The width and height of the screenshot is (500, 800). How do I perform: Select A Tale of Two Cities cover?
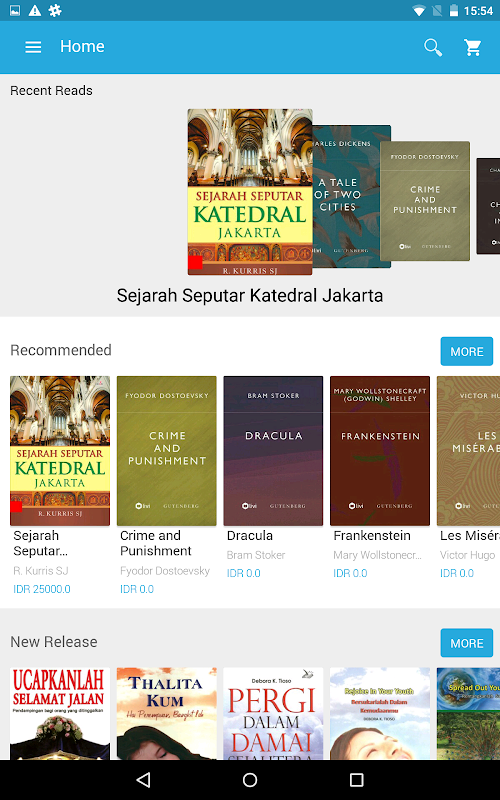tap(352, 196)
